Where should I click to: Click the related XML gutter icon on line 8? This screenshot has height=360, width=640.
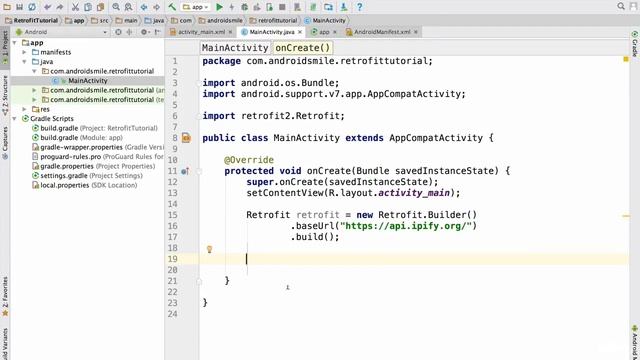(x=186, y=138)
